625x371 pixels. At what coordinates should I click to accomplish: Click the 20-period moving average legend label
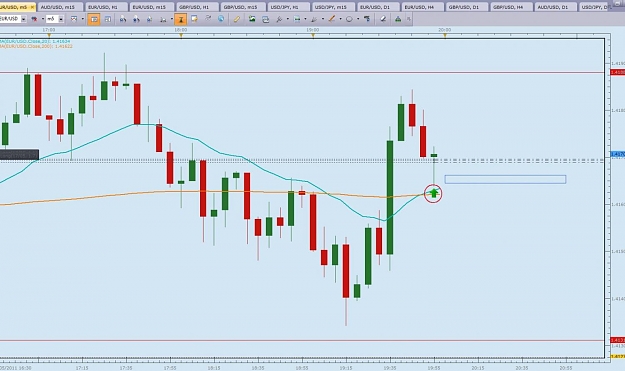(35, 41)
